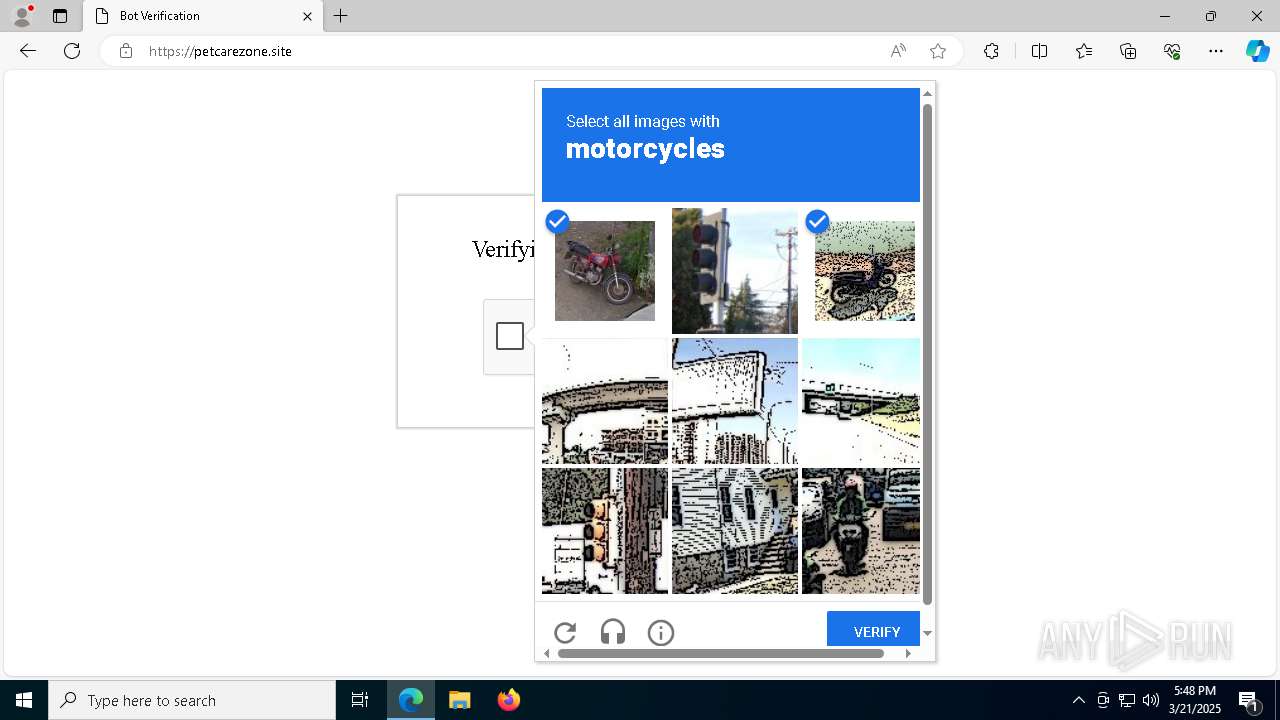Select the Bot Verification tab
The height and width of the screenshot is (720, 1280).
click(203, 16)
